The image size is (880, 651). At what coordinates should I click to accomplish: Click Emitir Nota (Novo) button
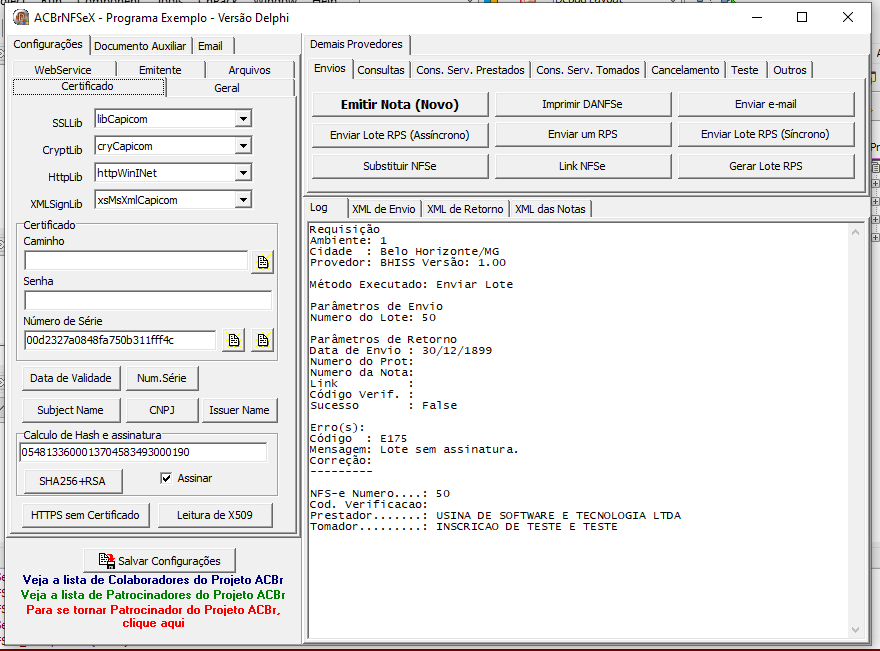[400, 104]
